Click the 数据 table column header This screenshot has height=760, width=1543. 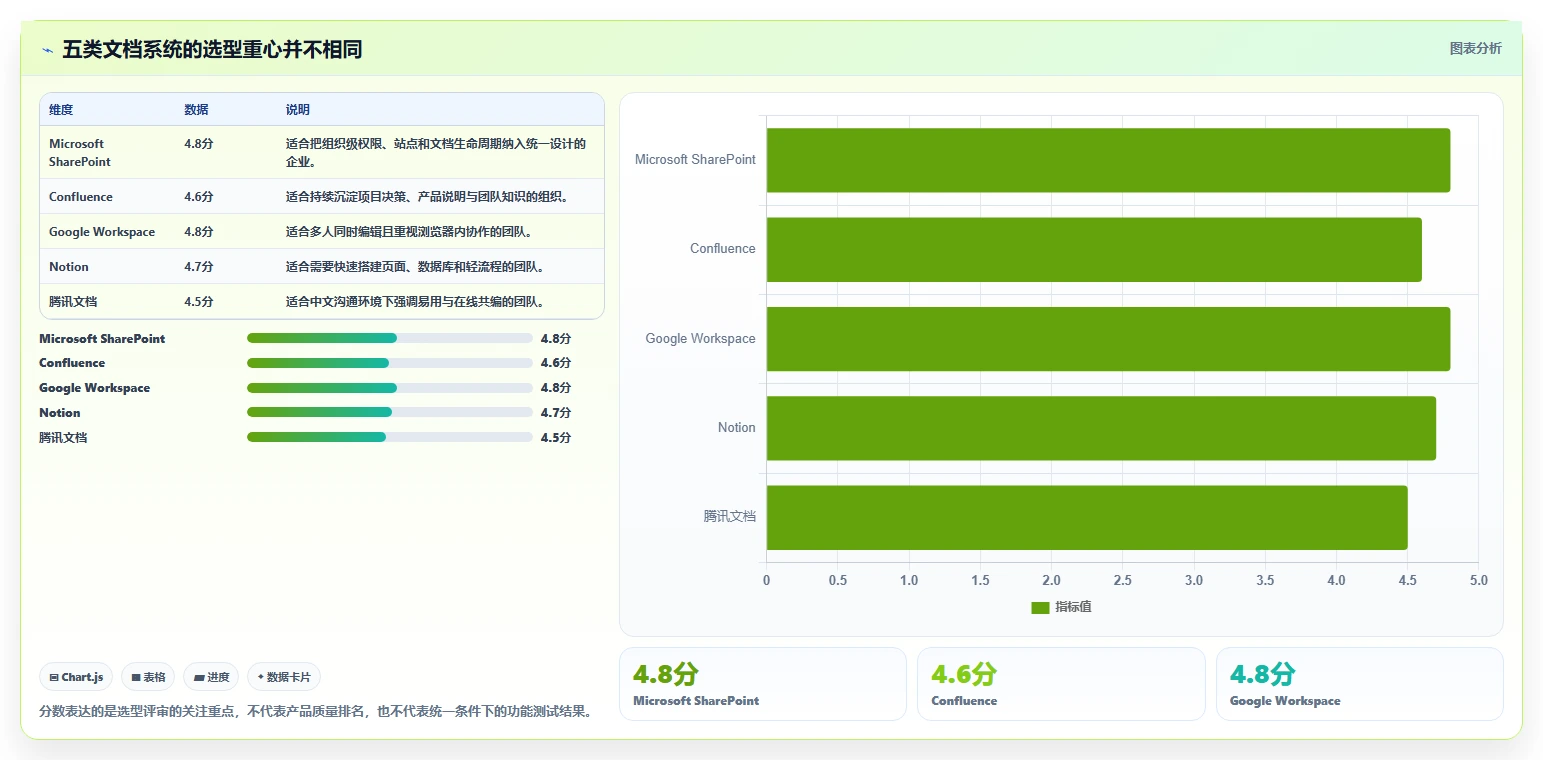196,110
